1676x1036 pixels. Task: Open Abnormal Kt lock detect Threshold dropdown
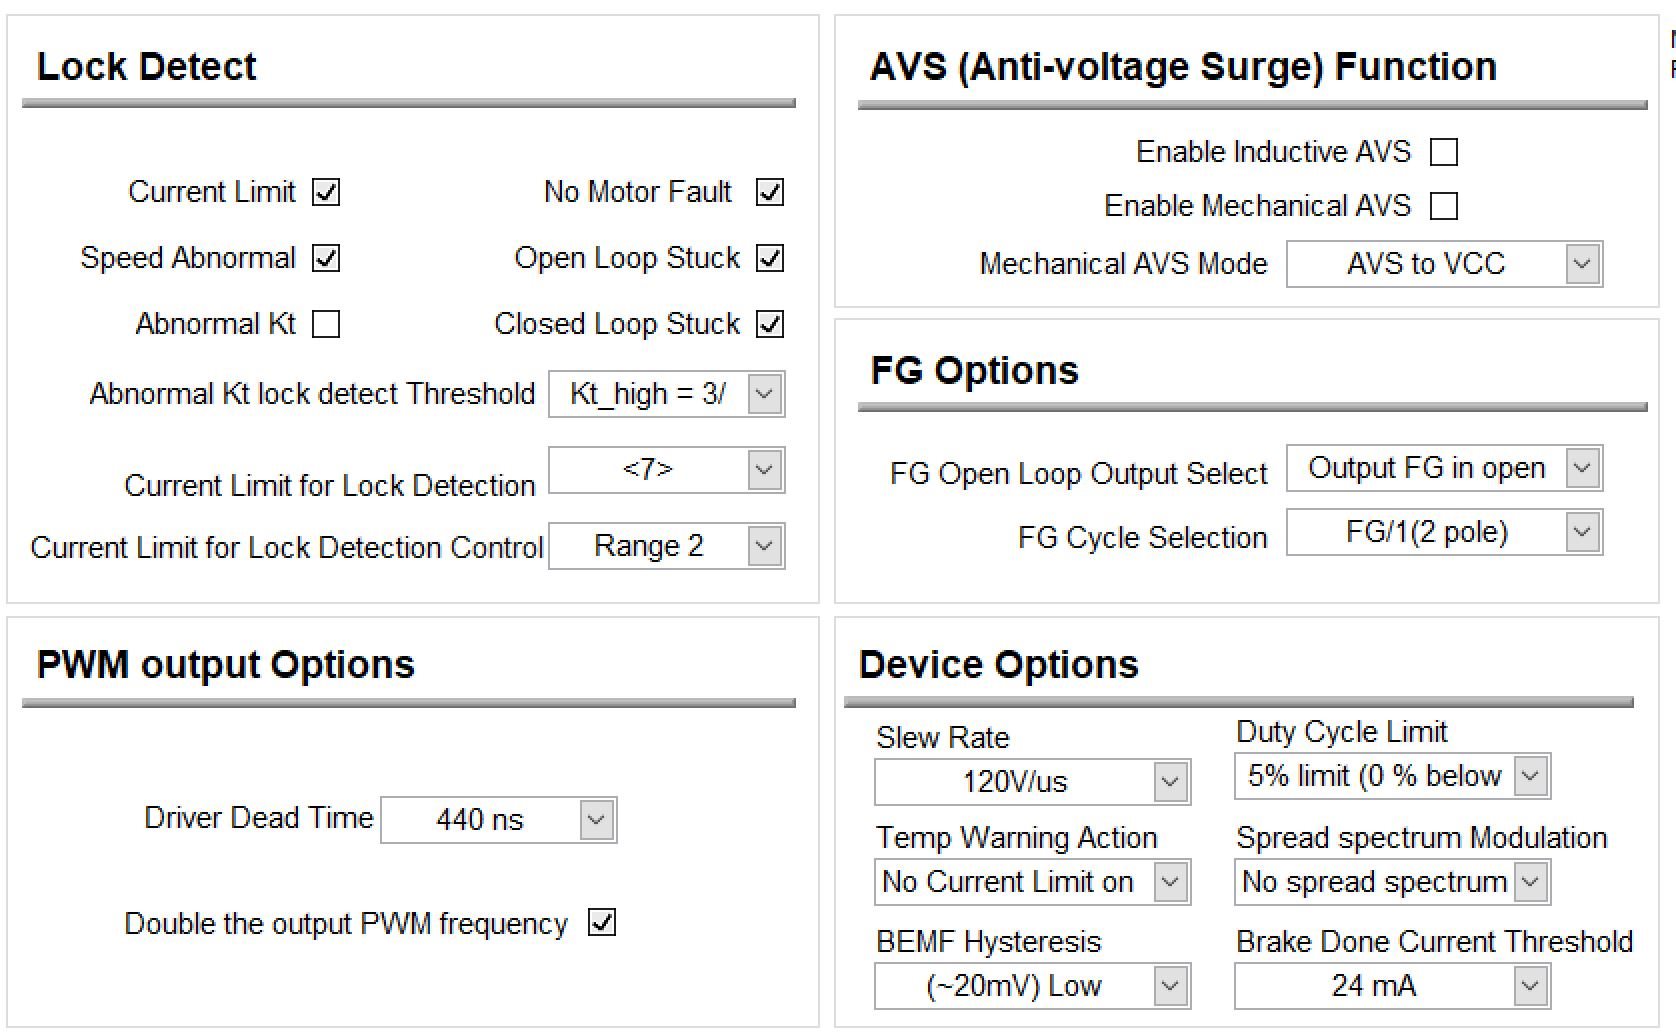[x=667, y=394]
